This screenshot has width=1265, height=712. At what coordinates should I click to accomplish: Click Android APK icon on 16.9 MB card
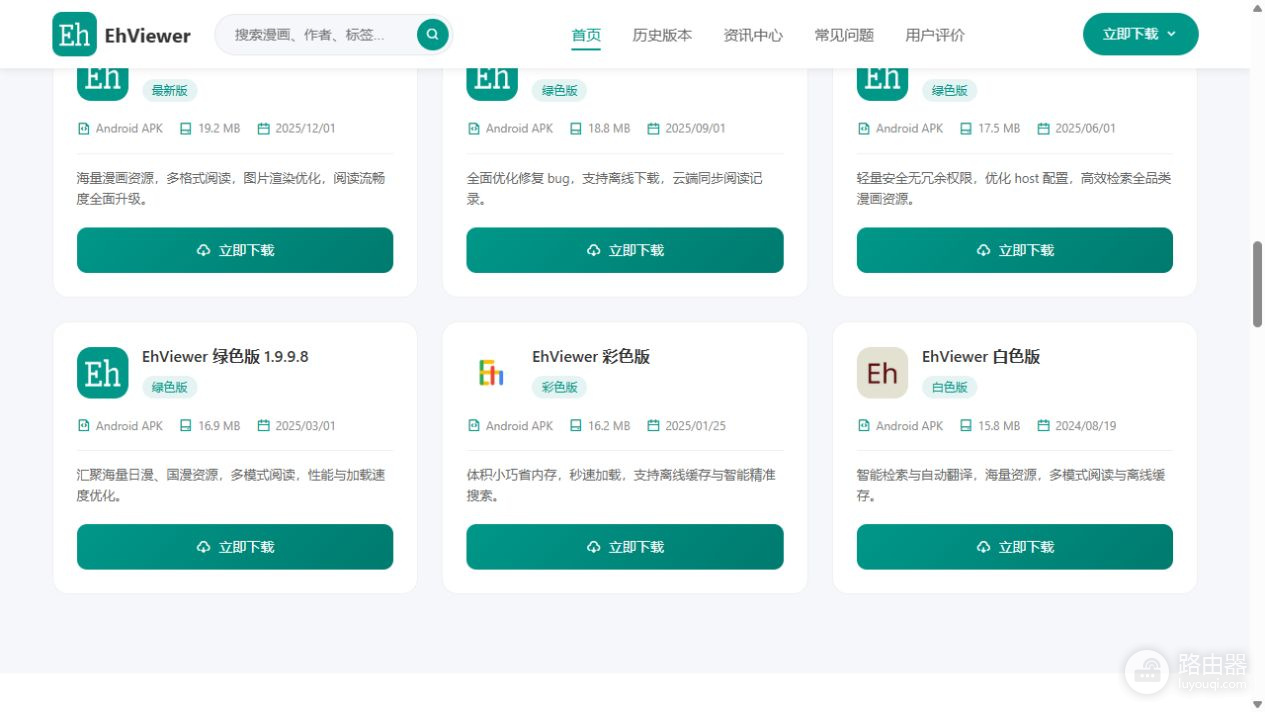[x=84, y=425]
